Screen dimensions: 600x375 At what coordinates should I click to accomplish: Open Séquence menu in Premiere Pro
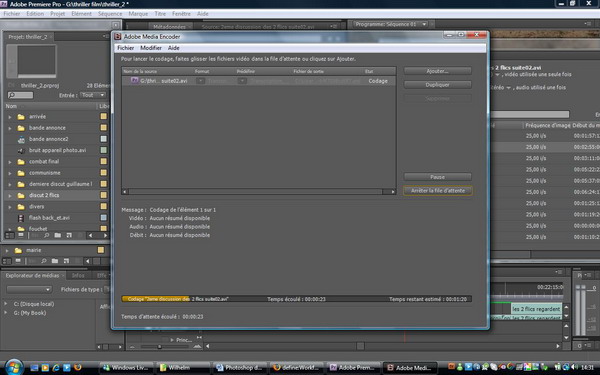110,14
